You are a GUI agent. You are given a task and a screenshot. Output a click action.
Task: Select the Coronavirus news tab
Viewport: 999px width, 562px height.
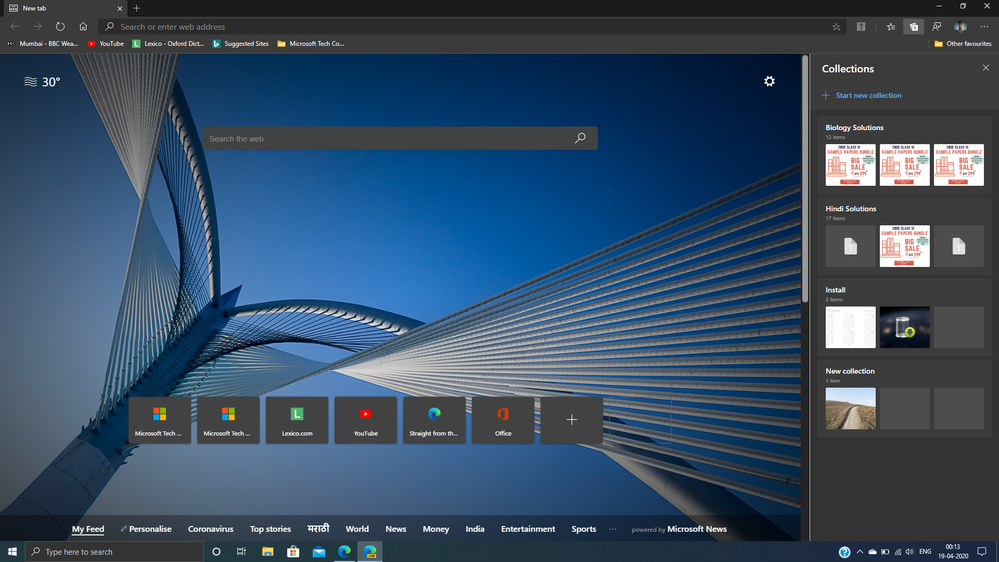210,529
